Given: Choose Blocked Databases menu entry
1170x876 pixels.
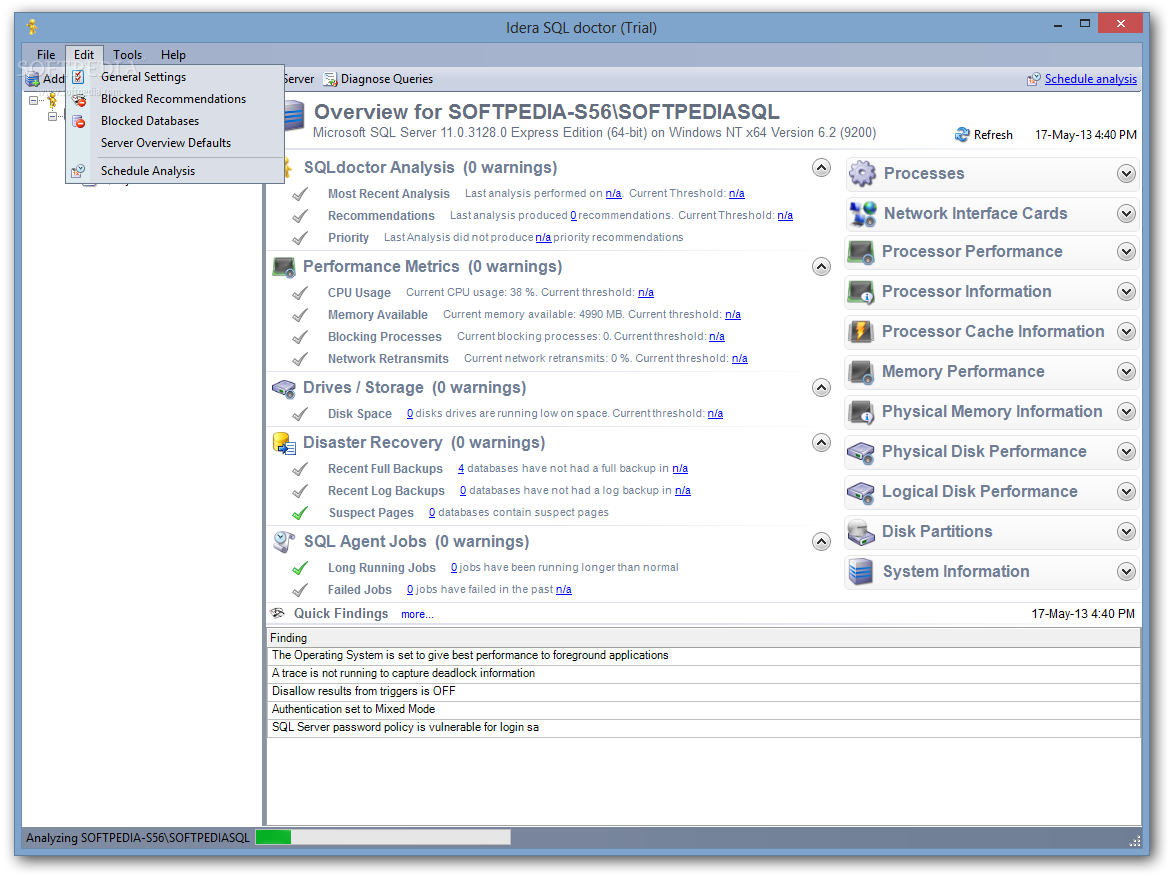Looking at the screenshot, I should point(175,121).
